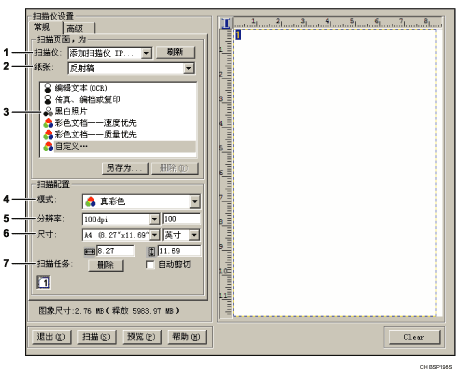Click the scan area marker 1 in preview

point(238,34)
